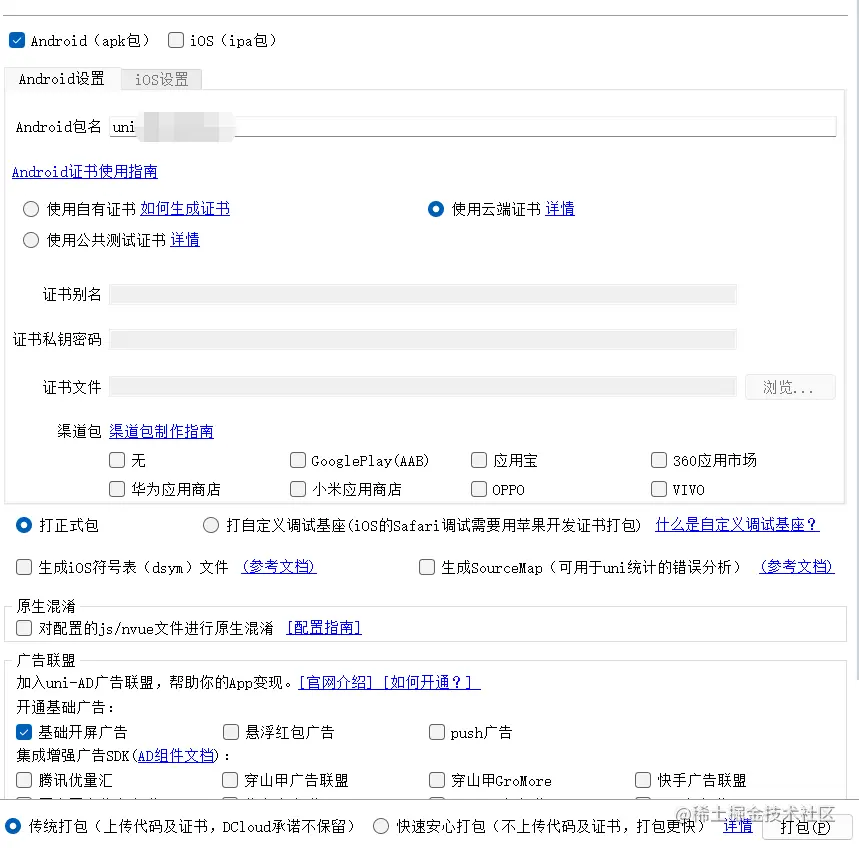Click the 证书文件 path field
859x848 pixels.
tap(422, 387)
